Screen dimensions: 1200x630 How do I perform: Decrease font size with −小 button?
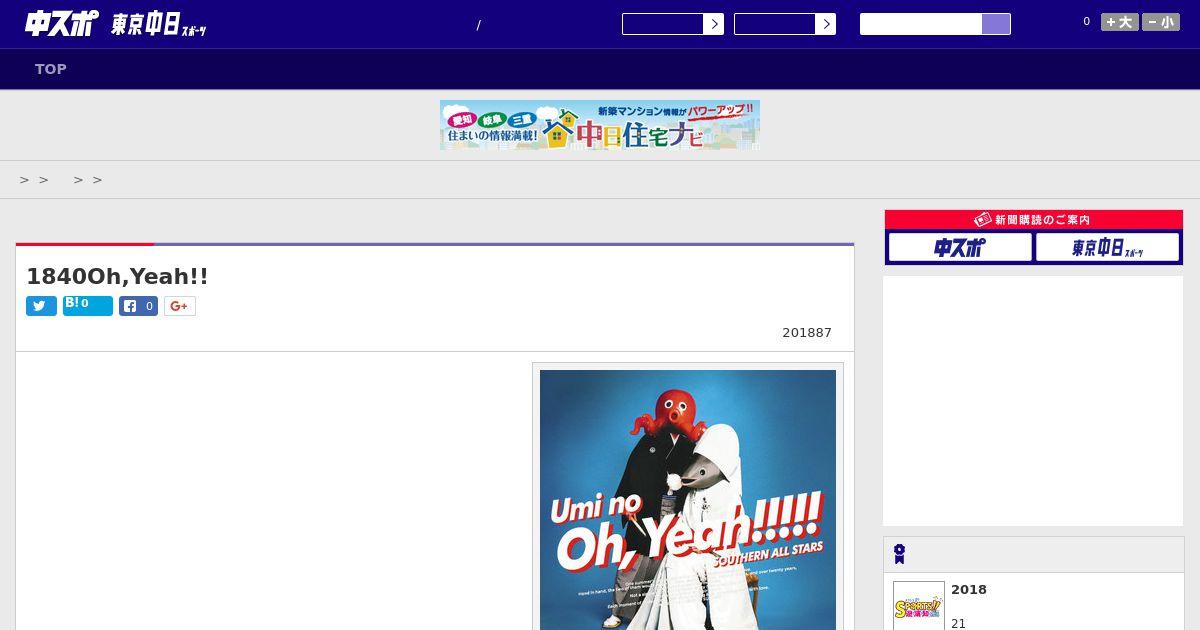[x=1161, y=22]
